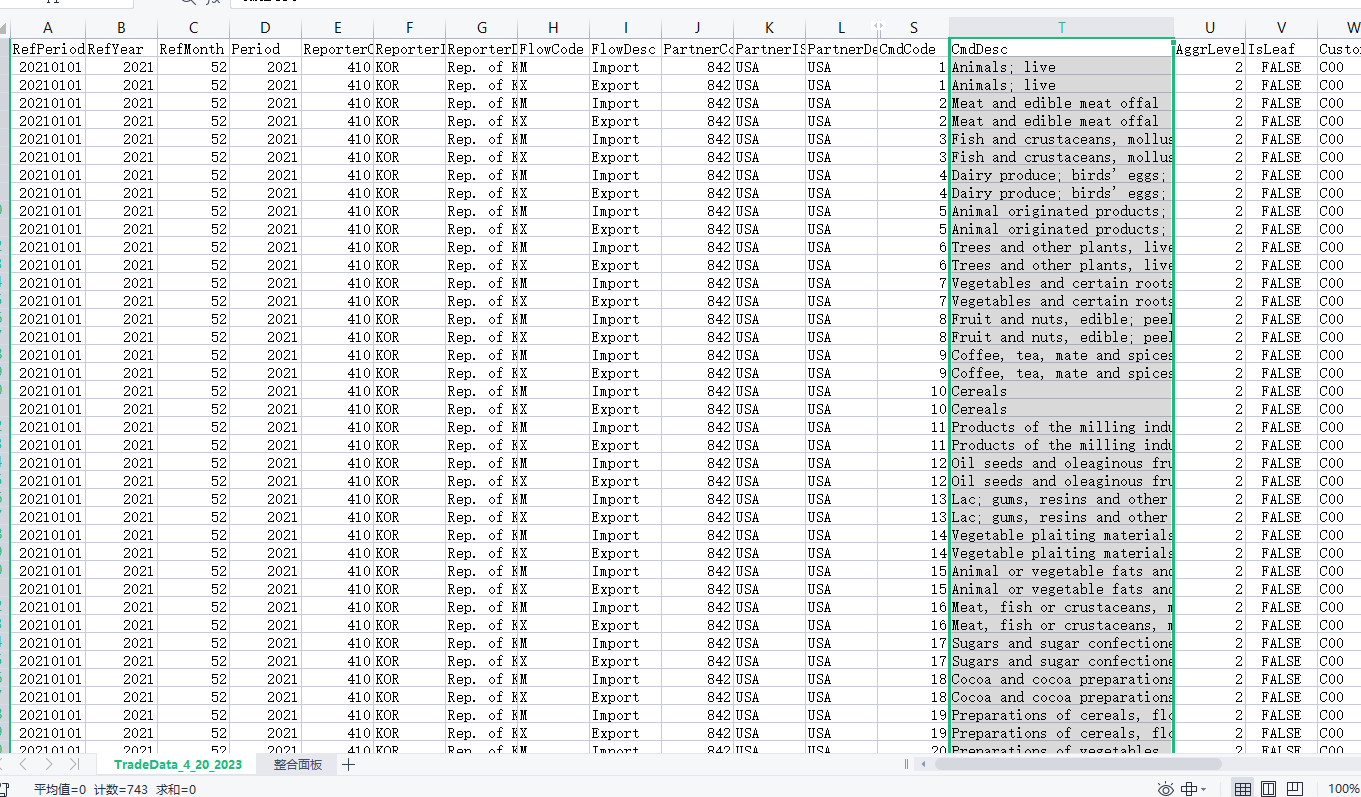Jump to the last sheet arrow
1361x797 pixels.
tap(73, 764)
